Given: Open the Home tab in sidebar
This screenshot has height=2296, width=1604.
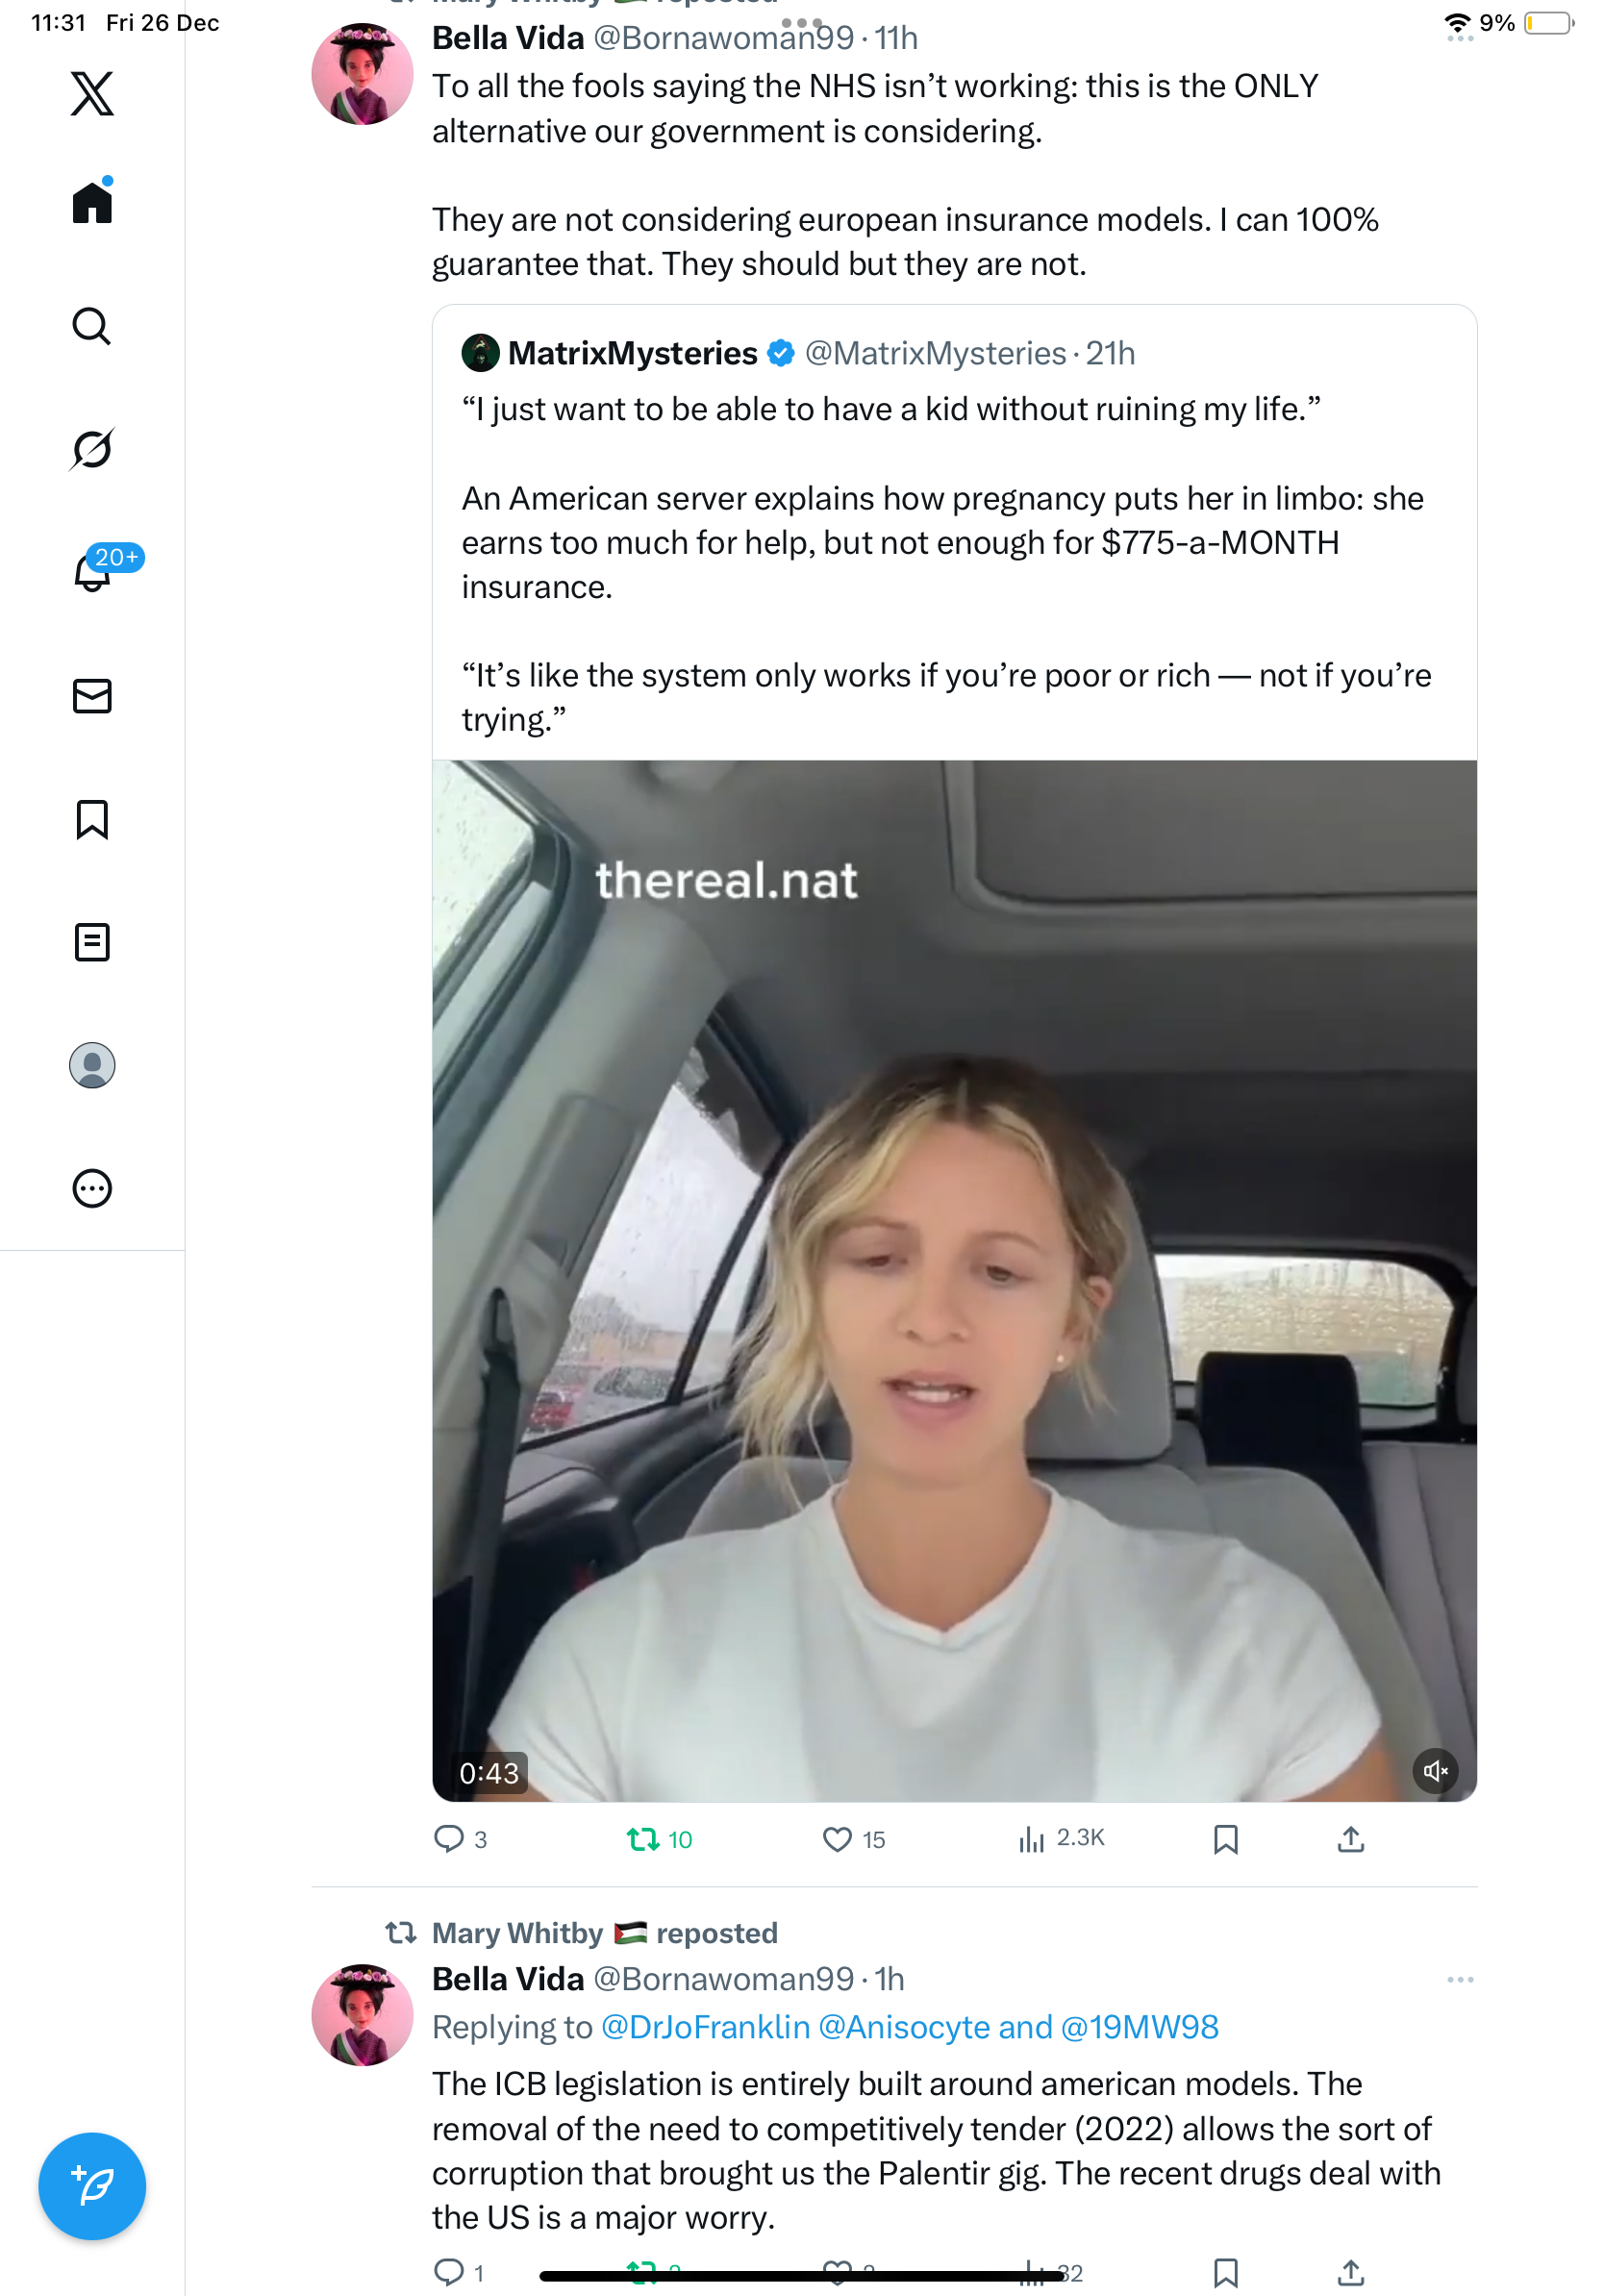Looking at the screenshot, I should pos(92,203).
